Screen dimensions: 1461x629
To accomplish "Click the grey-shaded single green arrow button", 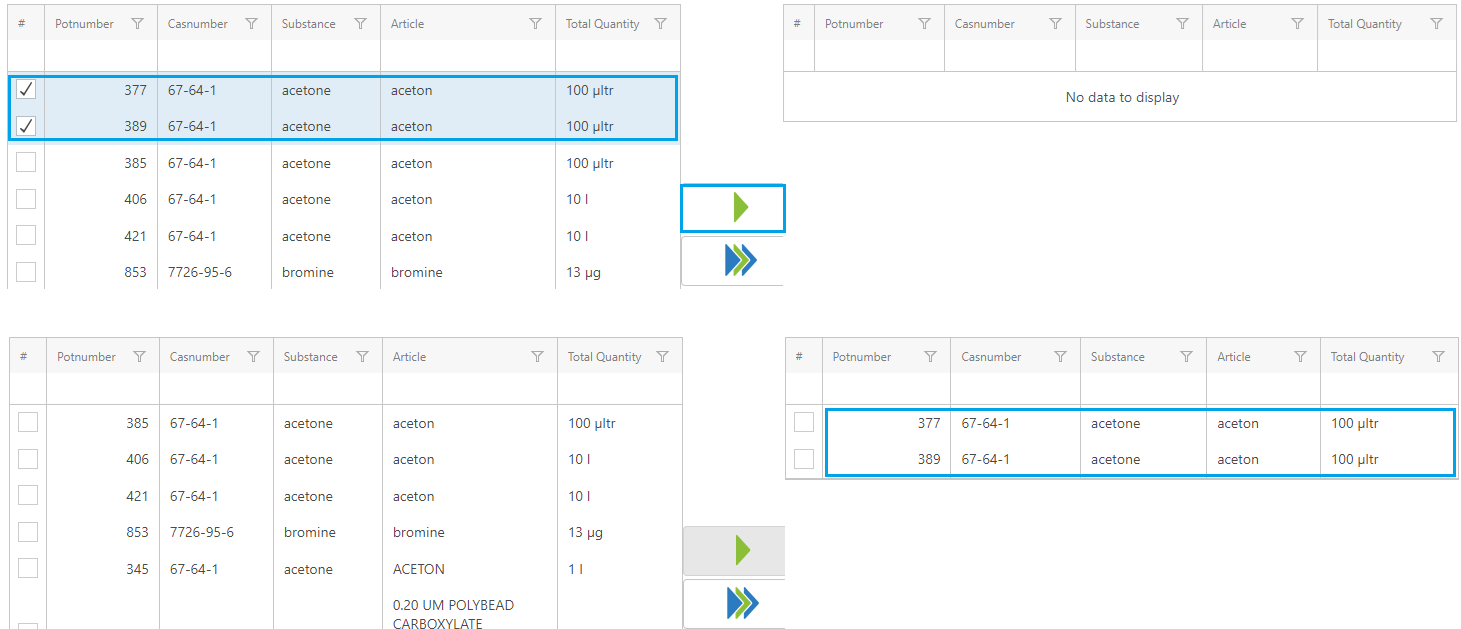I will (741, 551).
